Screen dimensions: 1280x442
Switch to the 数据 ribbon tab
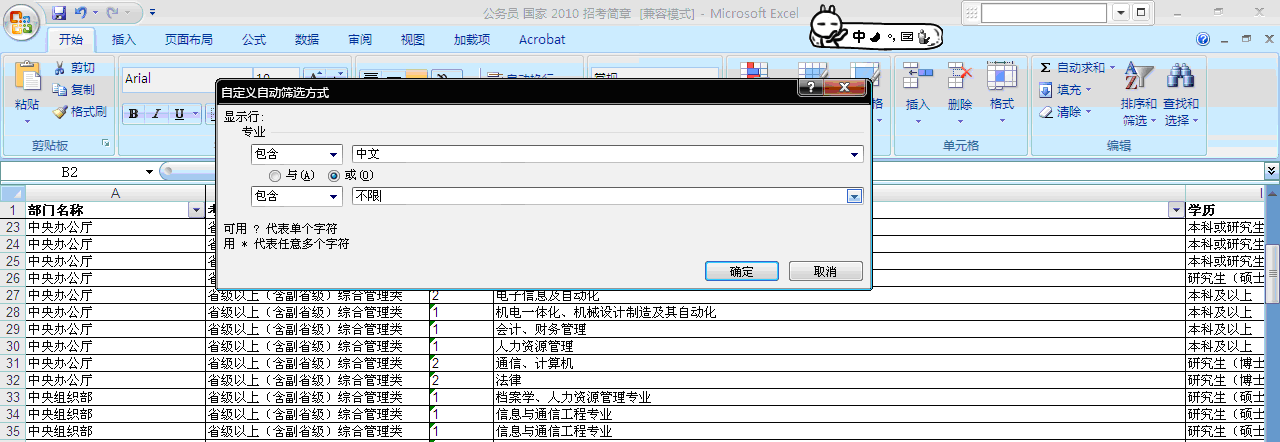307,40
